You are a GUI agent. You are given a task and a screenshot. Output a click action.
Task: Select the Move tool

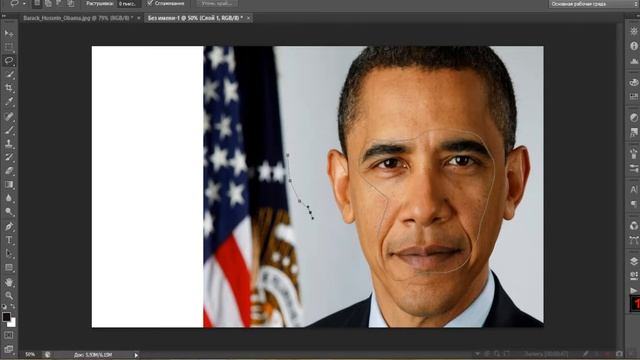[9, 33]
